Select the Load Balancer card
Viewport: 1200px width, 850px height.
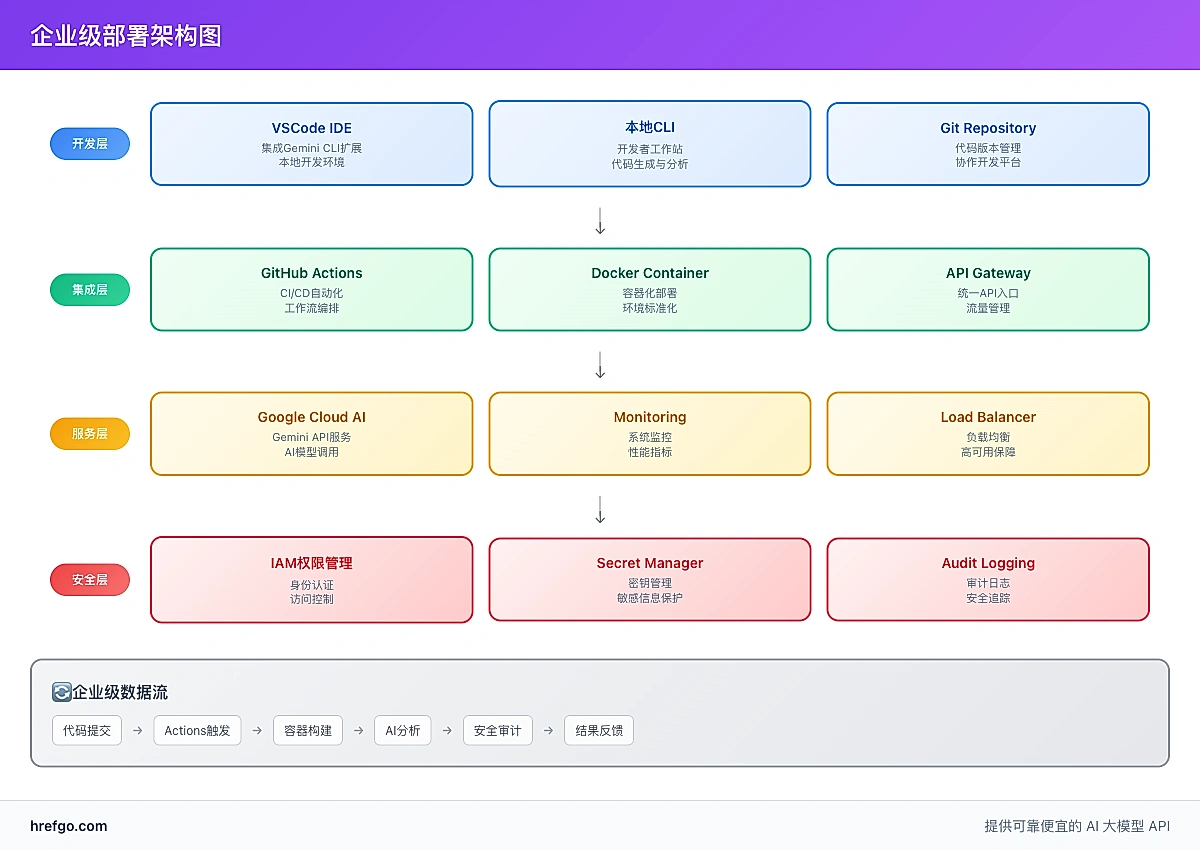point(988,434)
